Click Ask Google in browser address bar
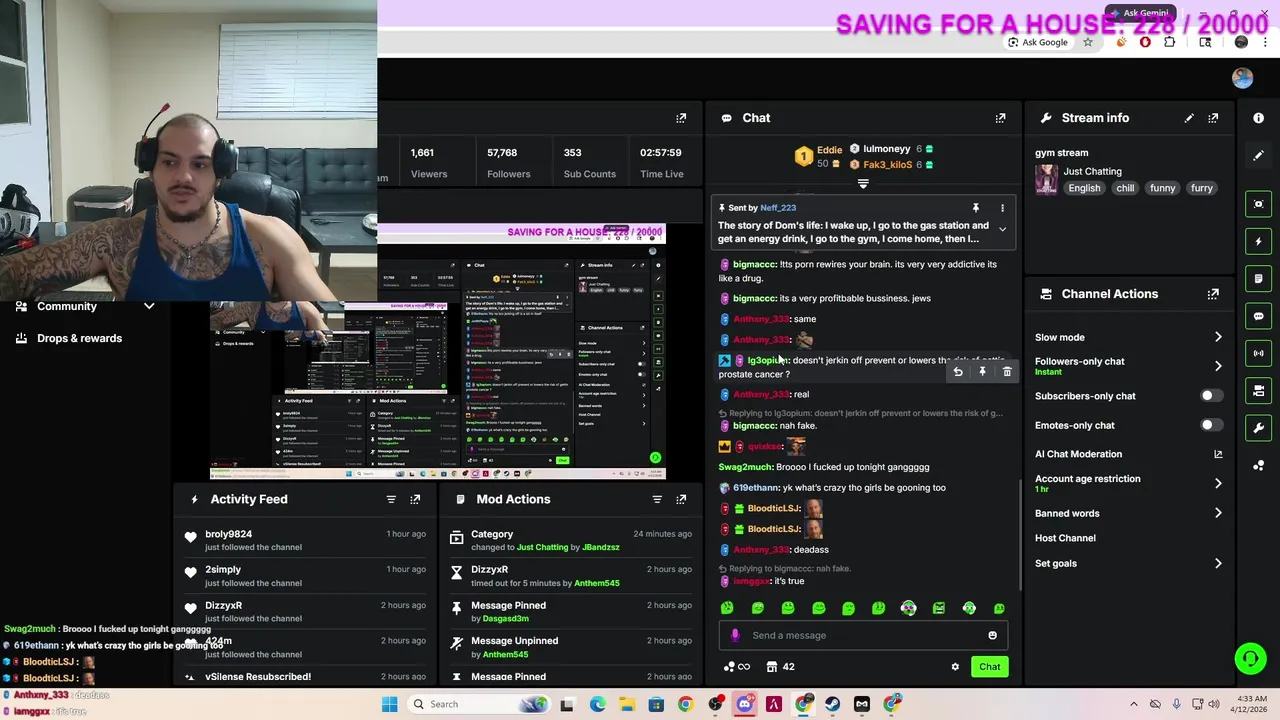The image size is (1280, 720). [x=1038, y=42]
